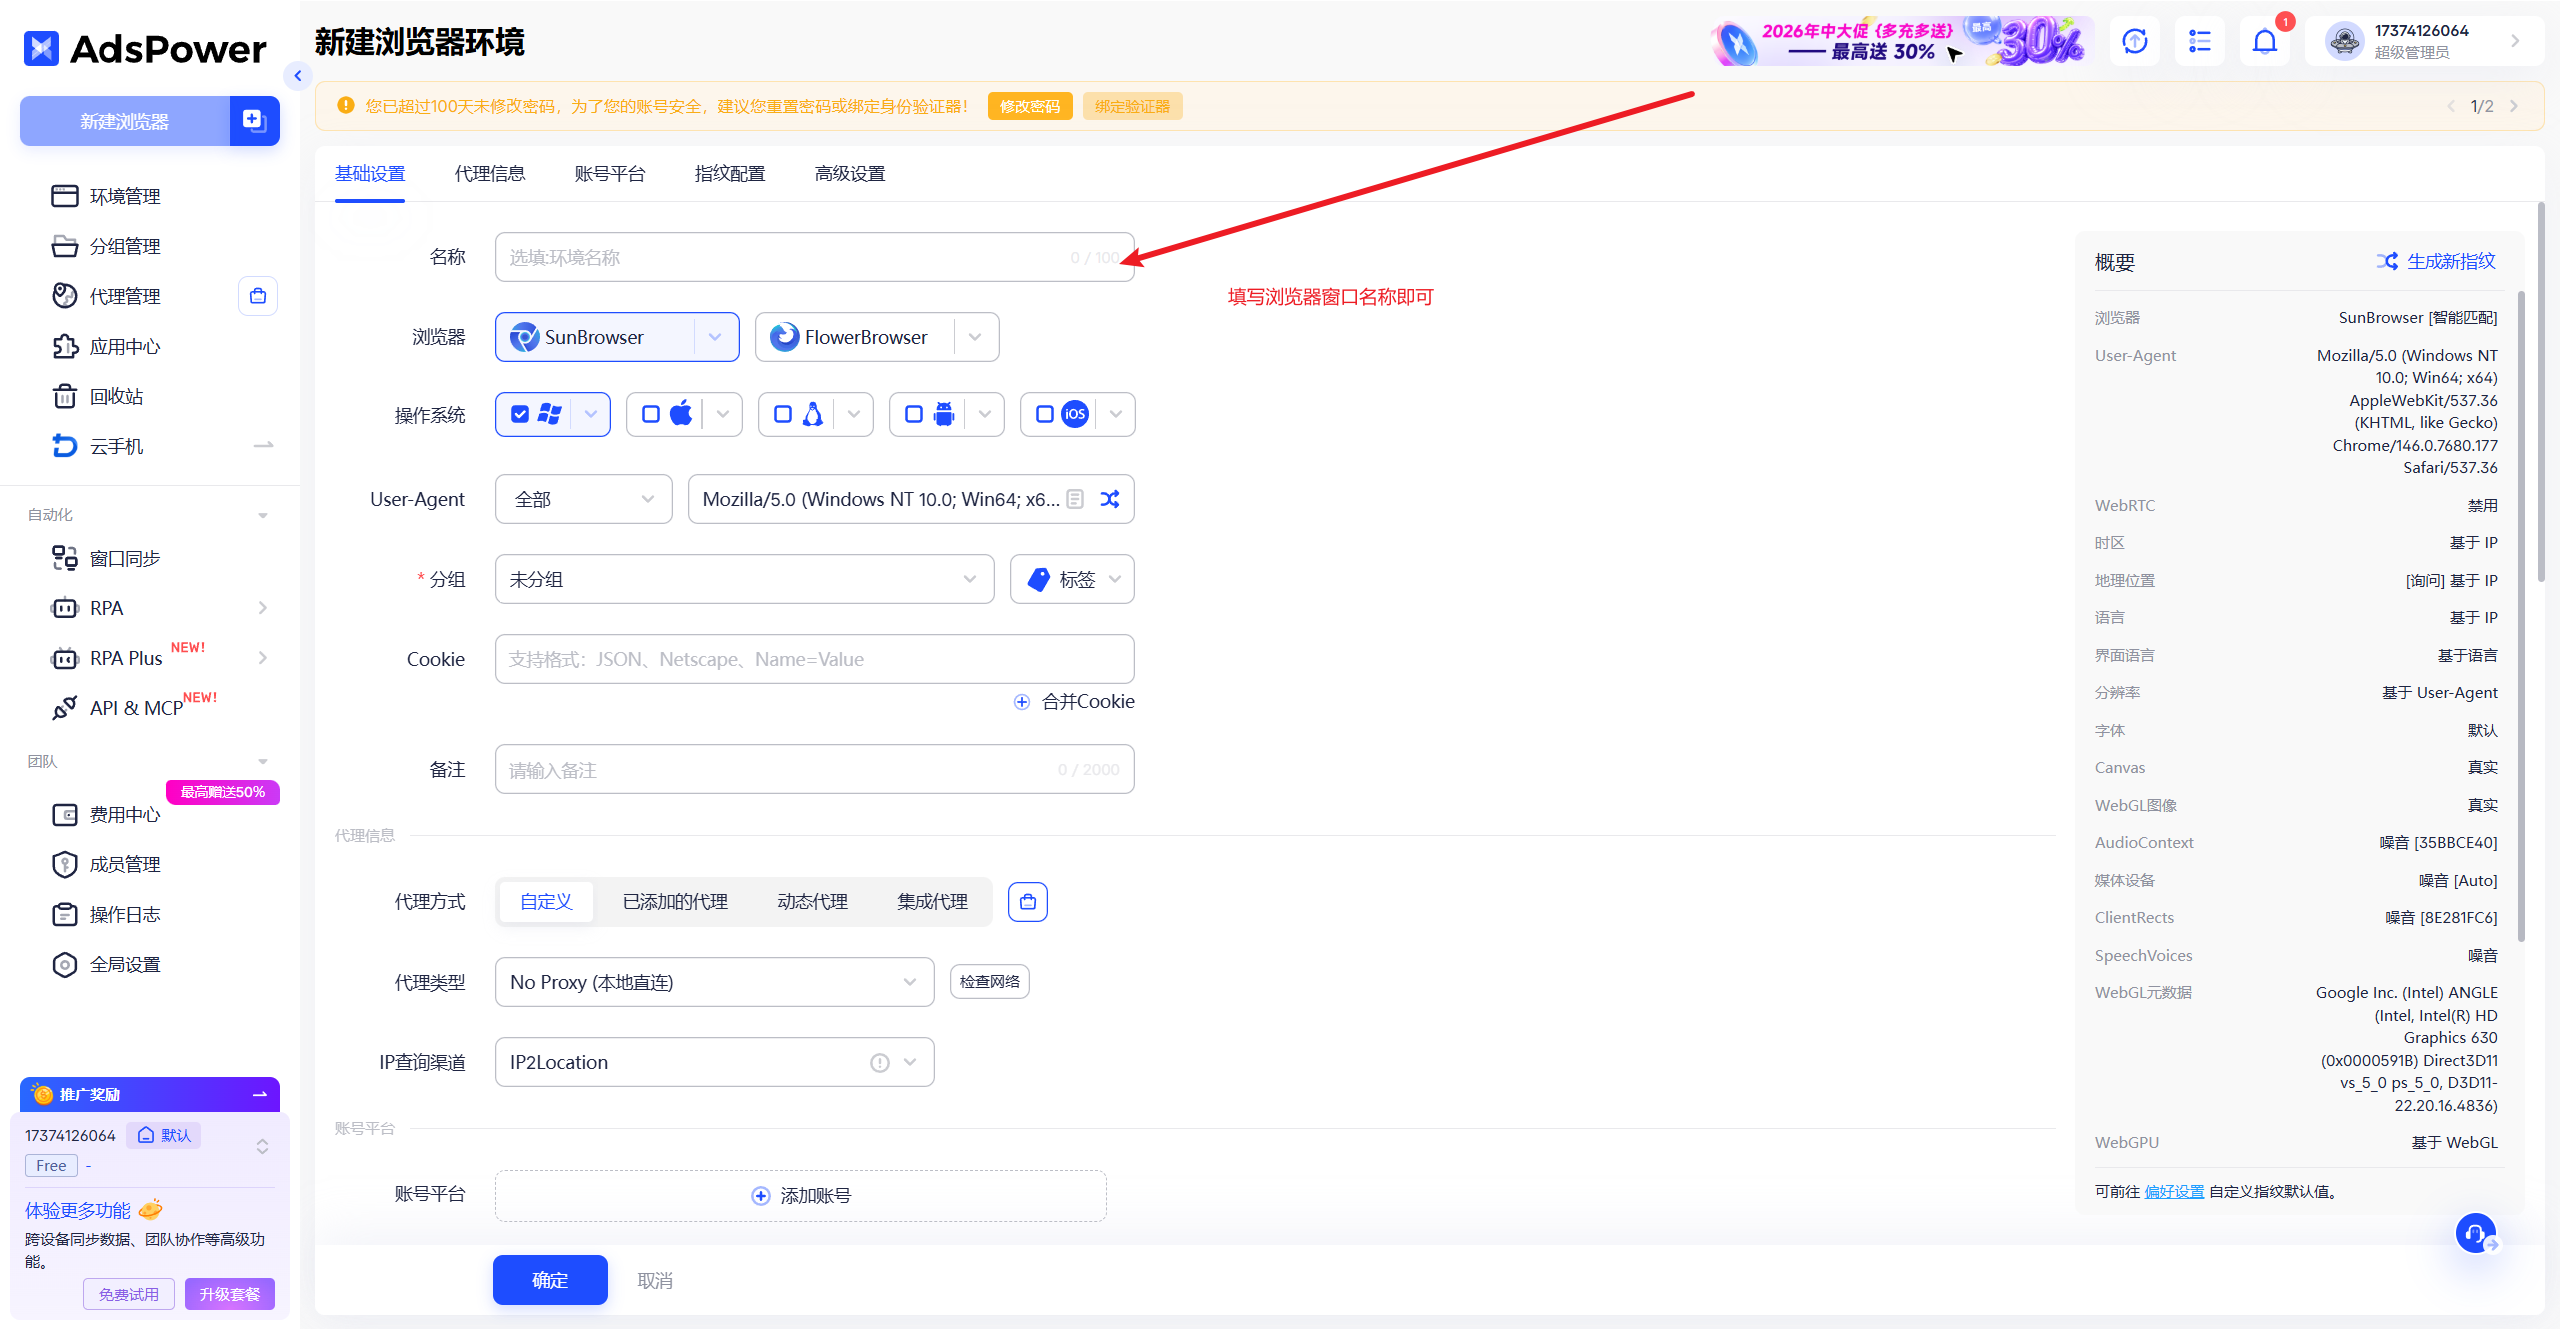The image size is (2560, 1329).
Task: Collapse the sidebar with the arrow button
Action: 297,76
